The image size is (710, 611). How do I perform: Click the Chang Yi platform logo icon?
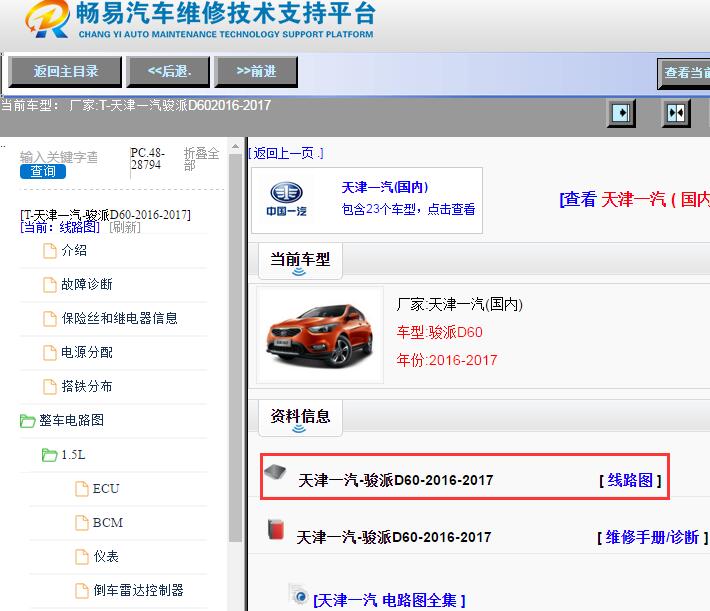click(48, 19)
